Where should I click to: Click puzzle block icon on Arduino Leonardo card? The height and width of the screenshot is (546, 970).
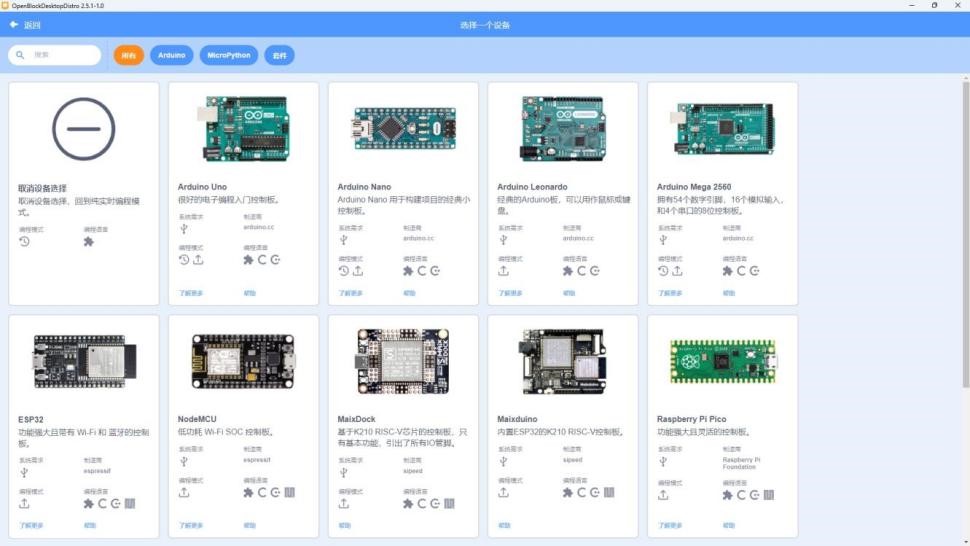[567, 271]
